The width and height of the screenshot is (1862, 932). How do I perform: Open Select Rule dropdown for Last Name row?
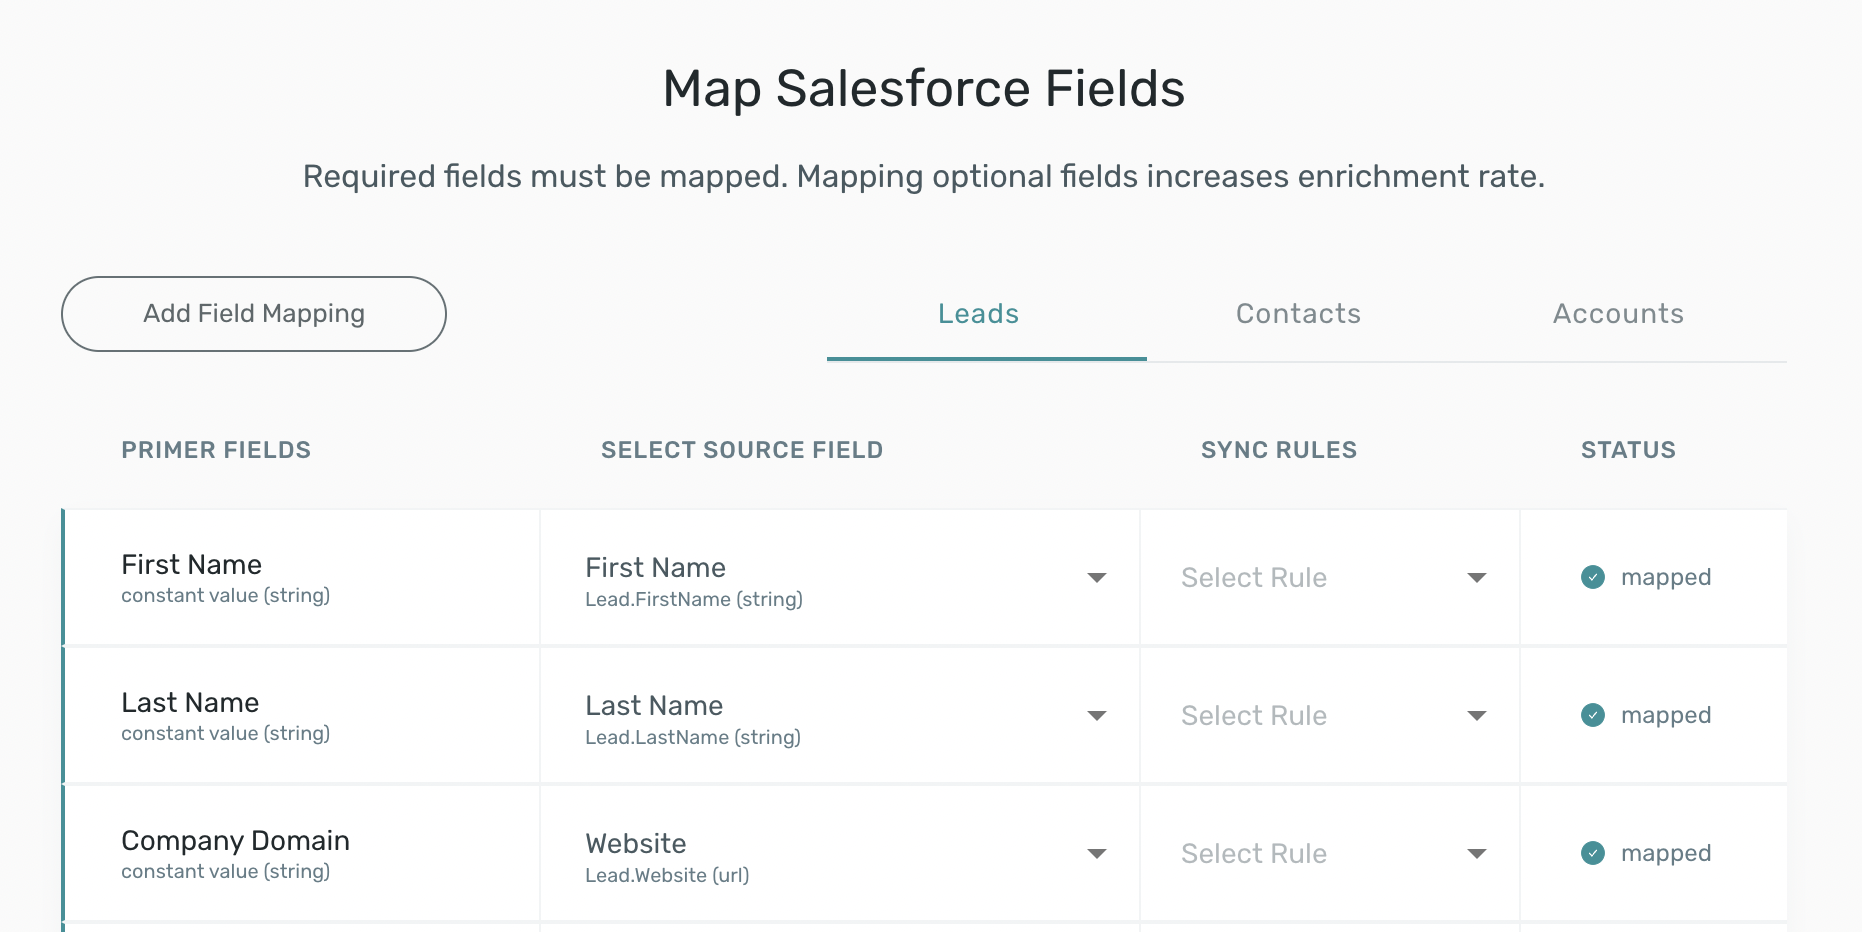click(1330, 716)
